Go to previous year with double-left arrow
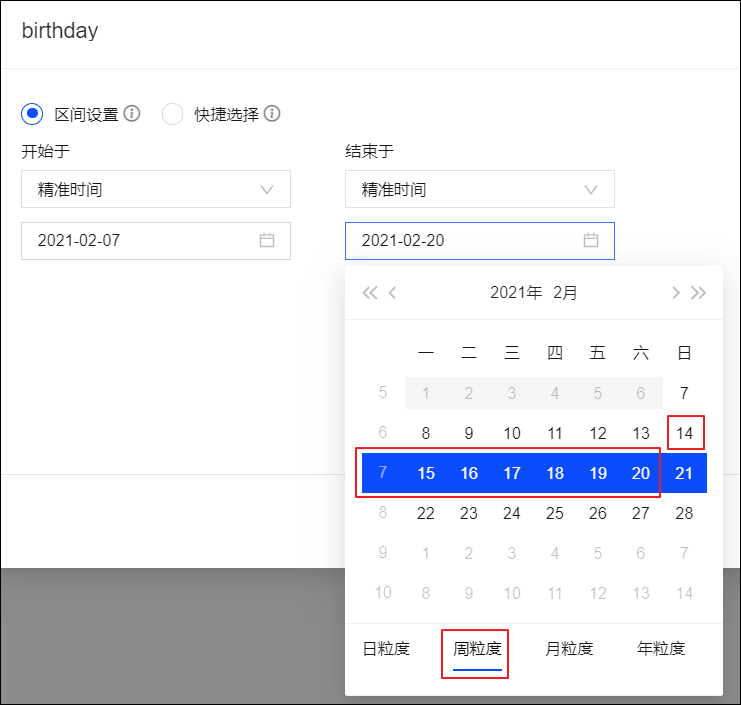 [x=370, y=293]
